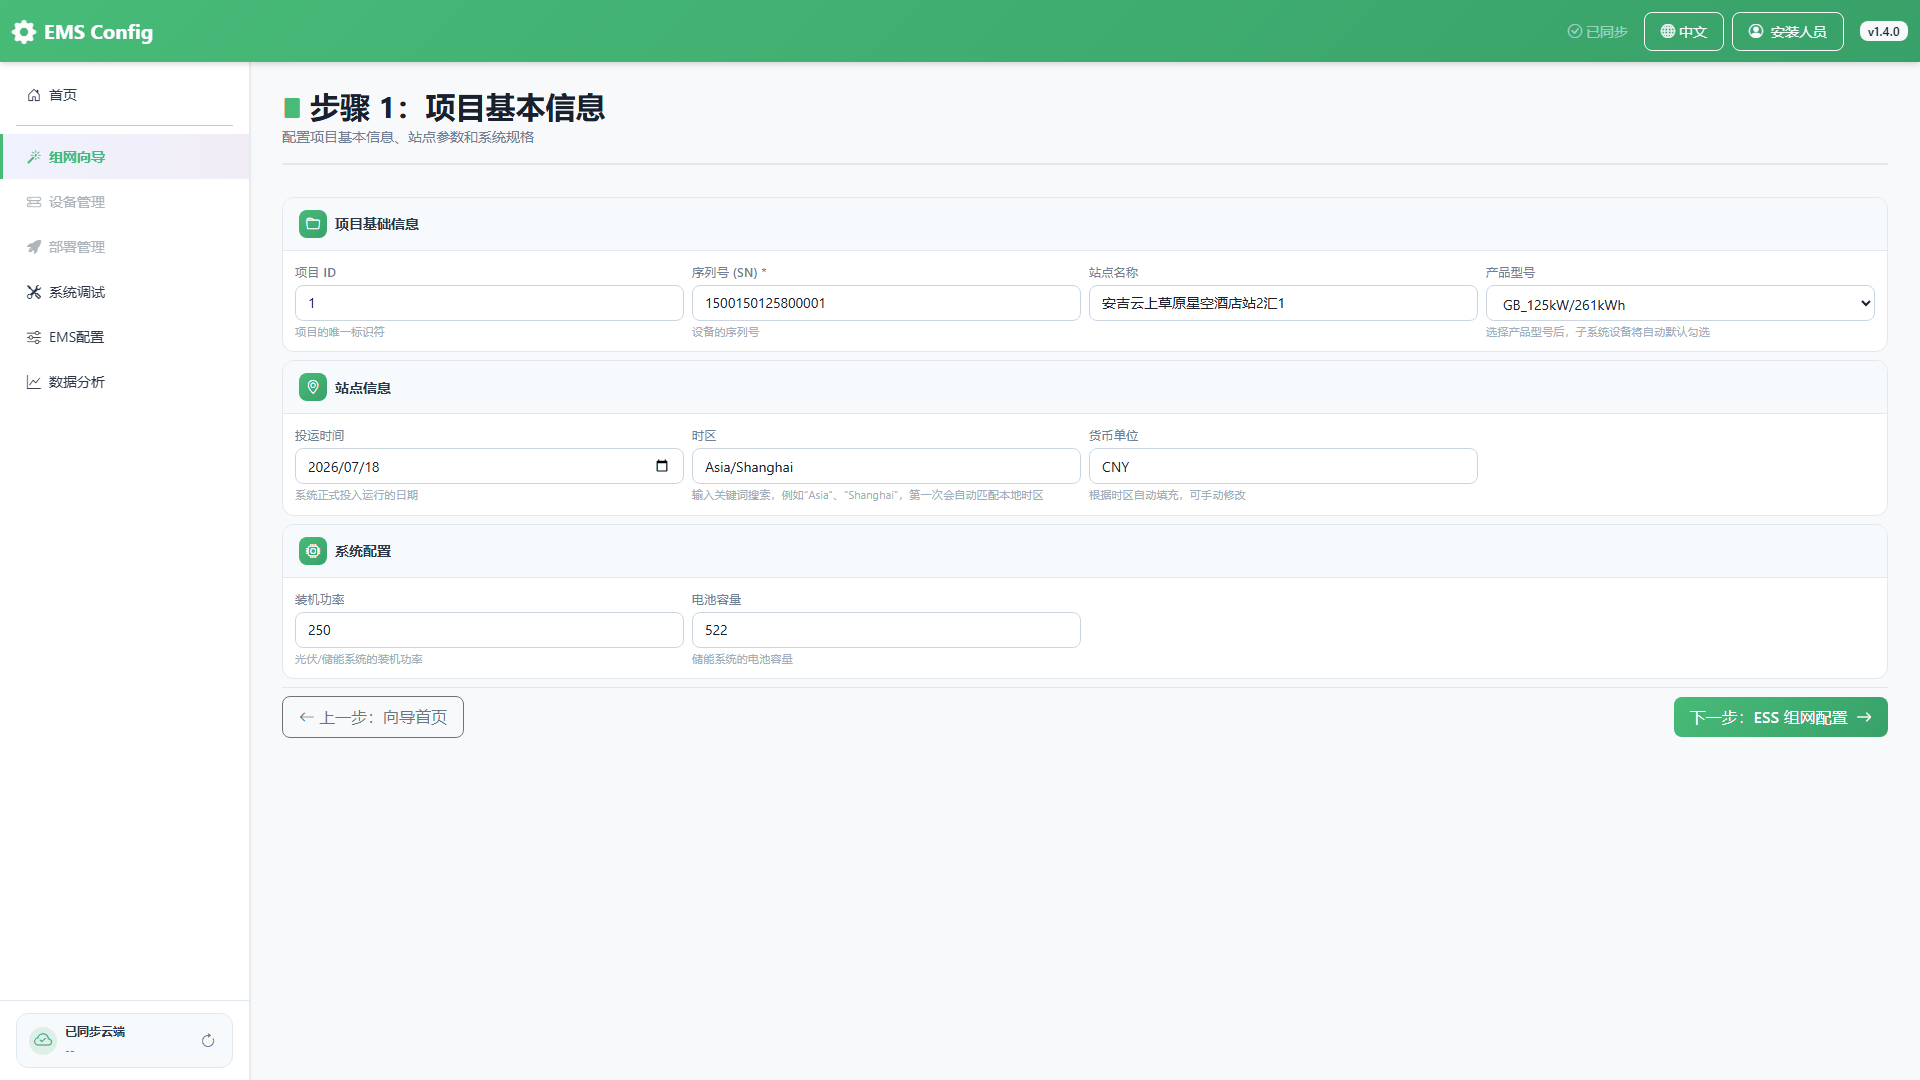Click 上一步: 向导首页 button
The image size is (1920, 1080).
coord(373,717)
